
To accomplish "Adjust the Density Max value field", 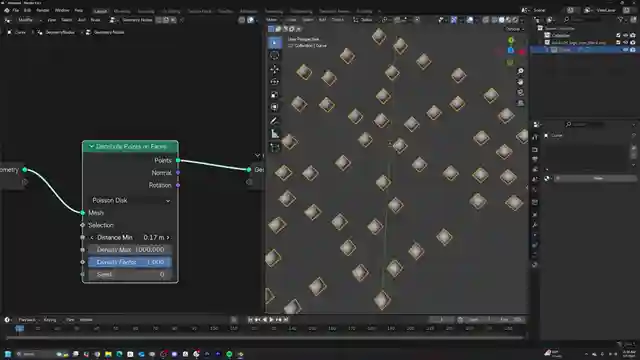I will [x=130, y=249].
